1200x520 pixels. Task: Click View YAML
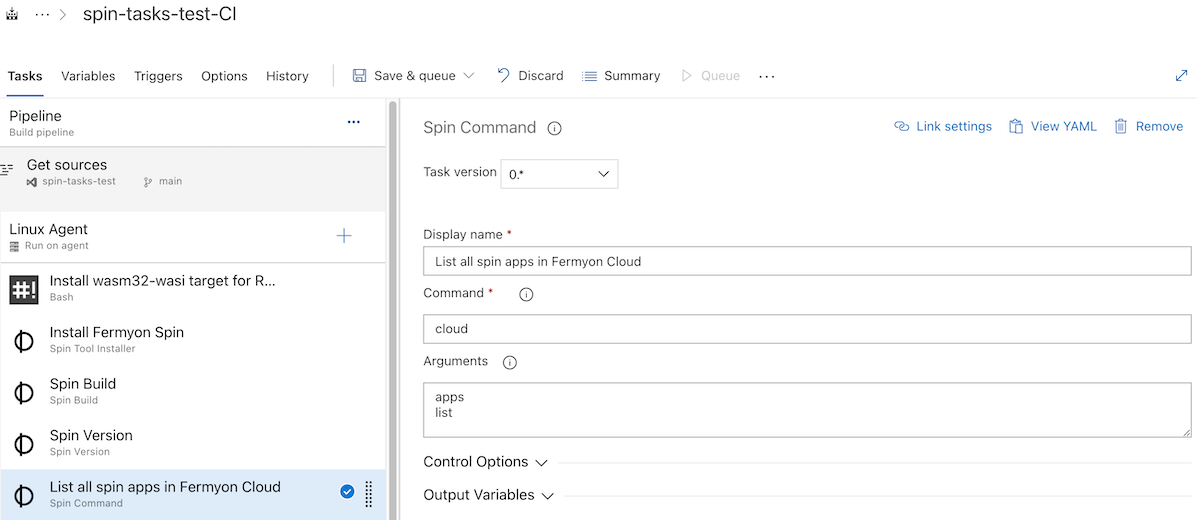coord(1053,126)
